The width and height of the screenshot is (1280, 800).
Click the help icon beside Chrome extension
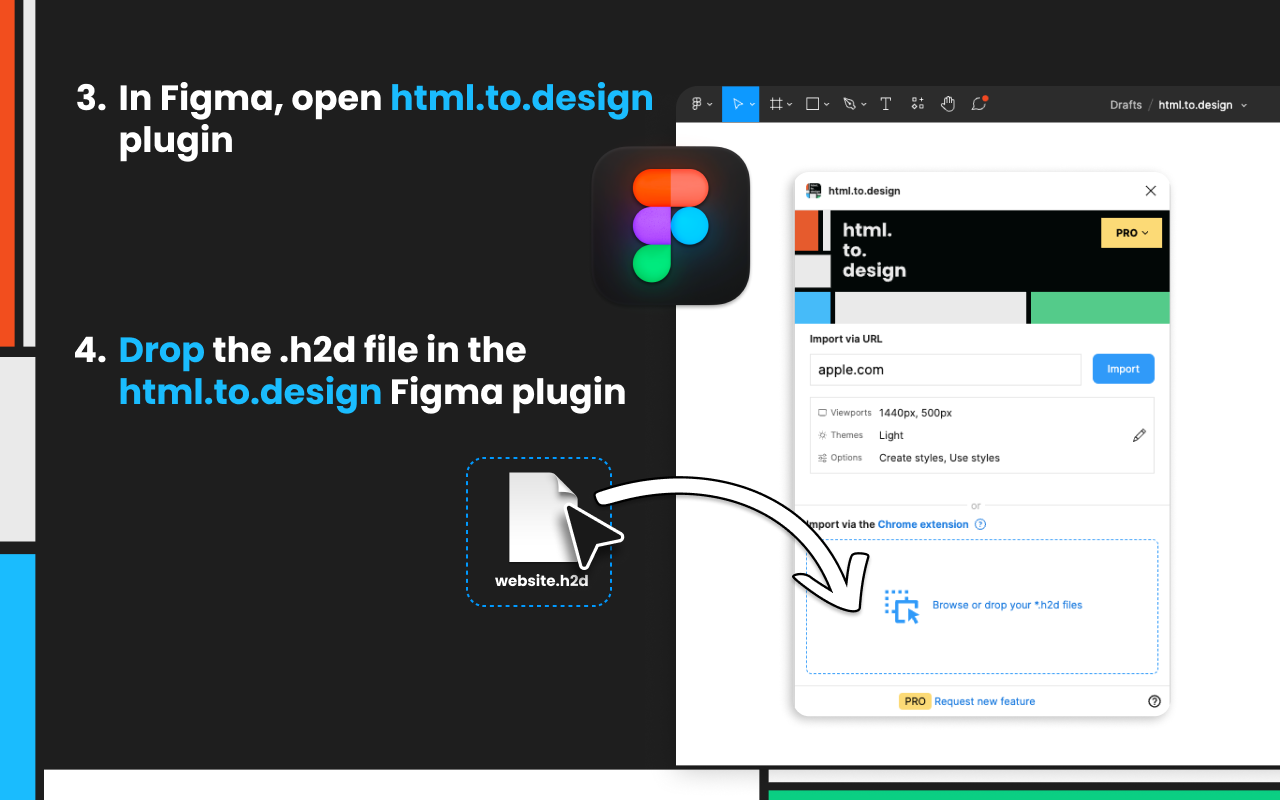coord(980,524)
